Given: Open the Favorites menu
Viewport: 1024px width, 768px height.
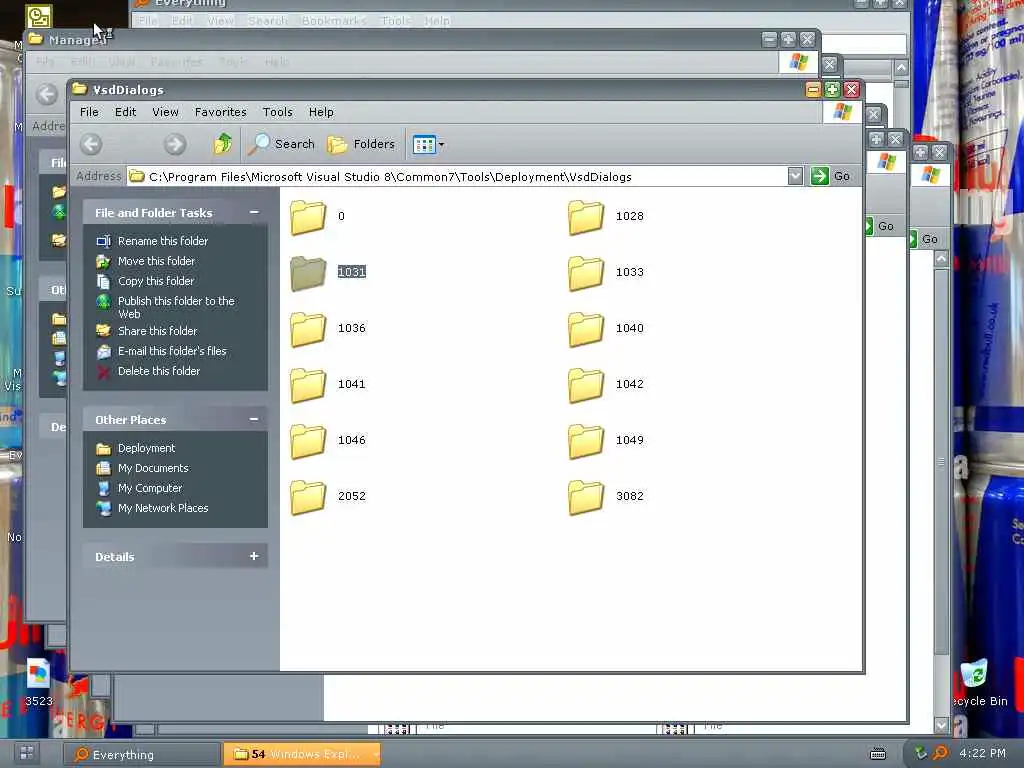Looking at the screenshot, I should (221, 112).
